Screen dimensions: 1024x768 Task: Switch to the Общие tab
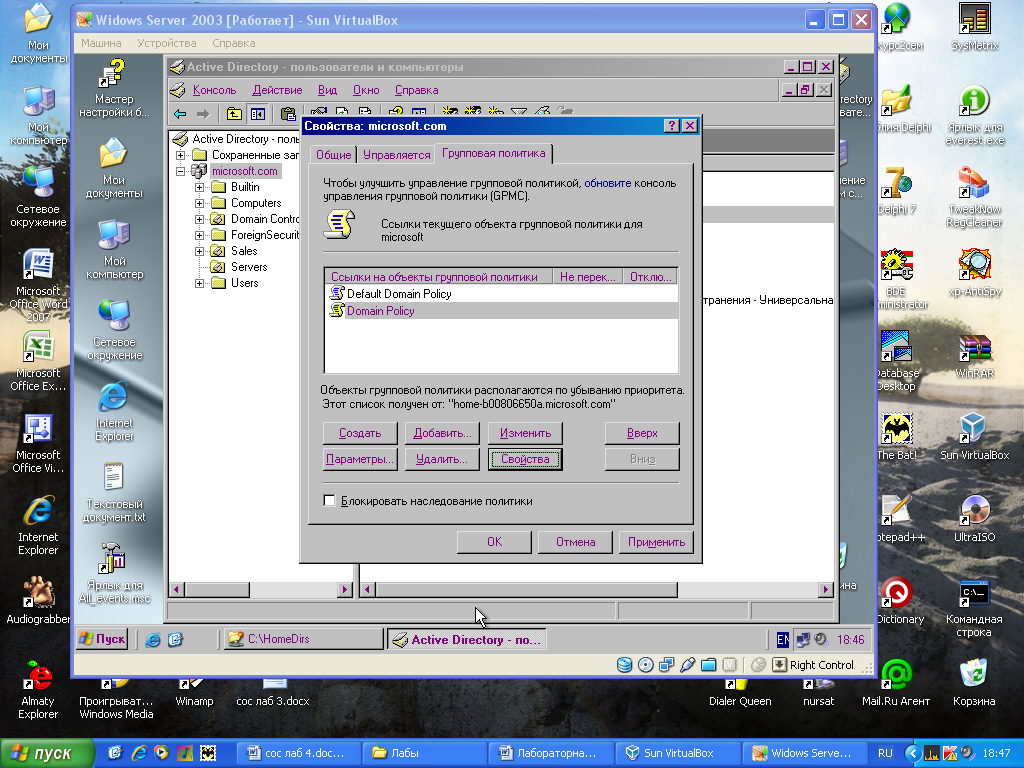334,155
